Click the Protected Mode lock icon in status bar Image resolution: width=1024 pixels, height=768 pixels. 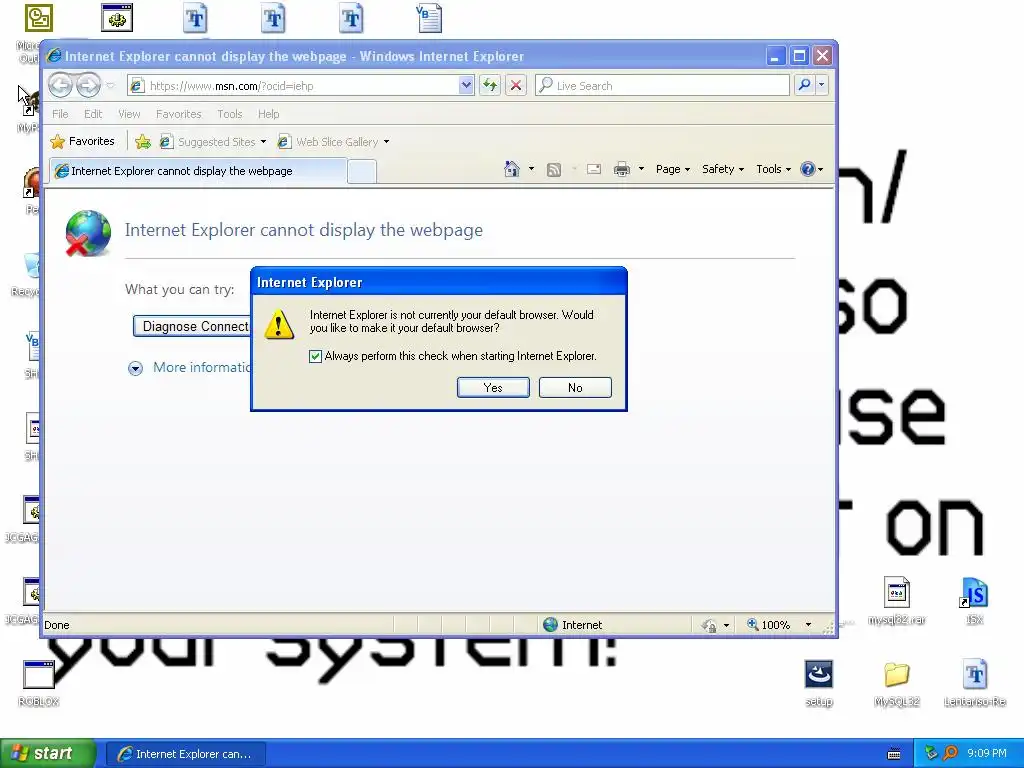coord(709,626)
